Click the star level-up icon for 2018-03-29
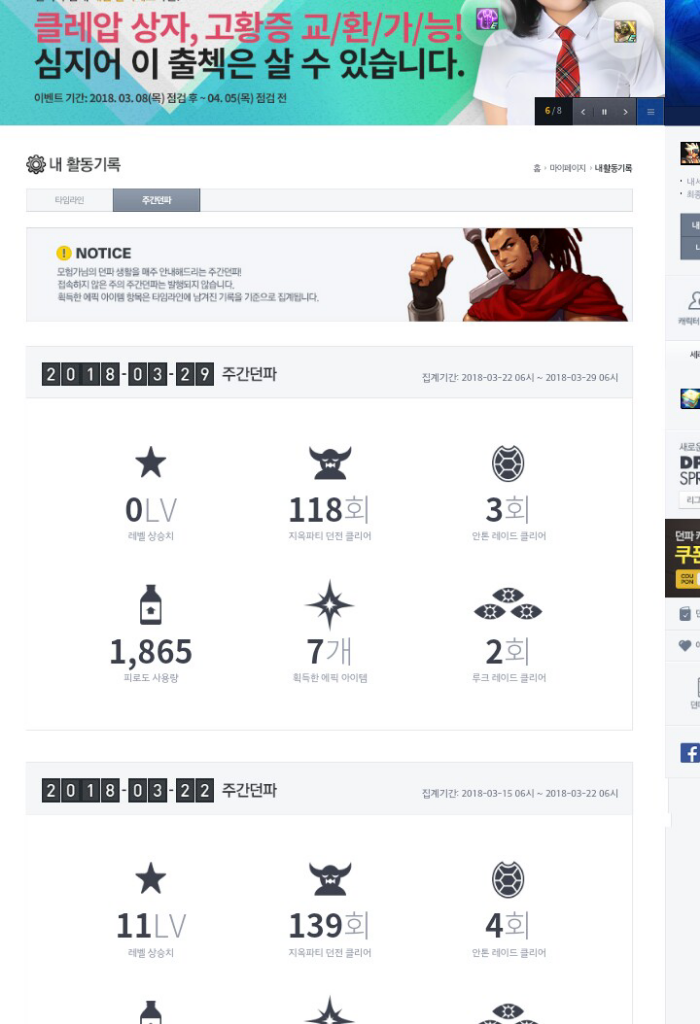This screenshot has width=700, height=1024. [x=150, y=462]
